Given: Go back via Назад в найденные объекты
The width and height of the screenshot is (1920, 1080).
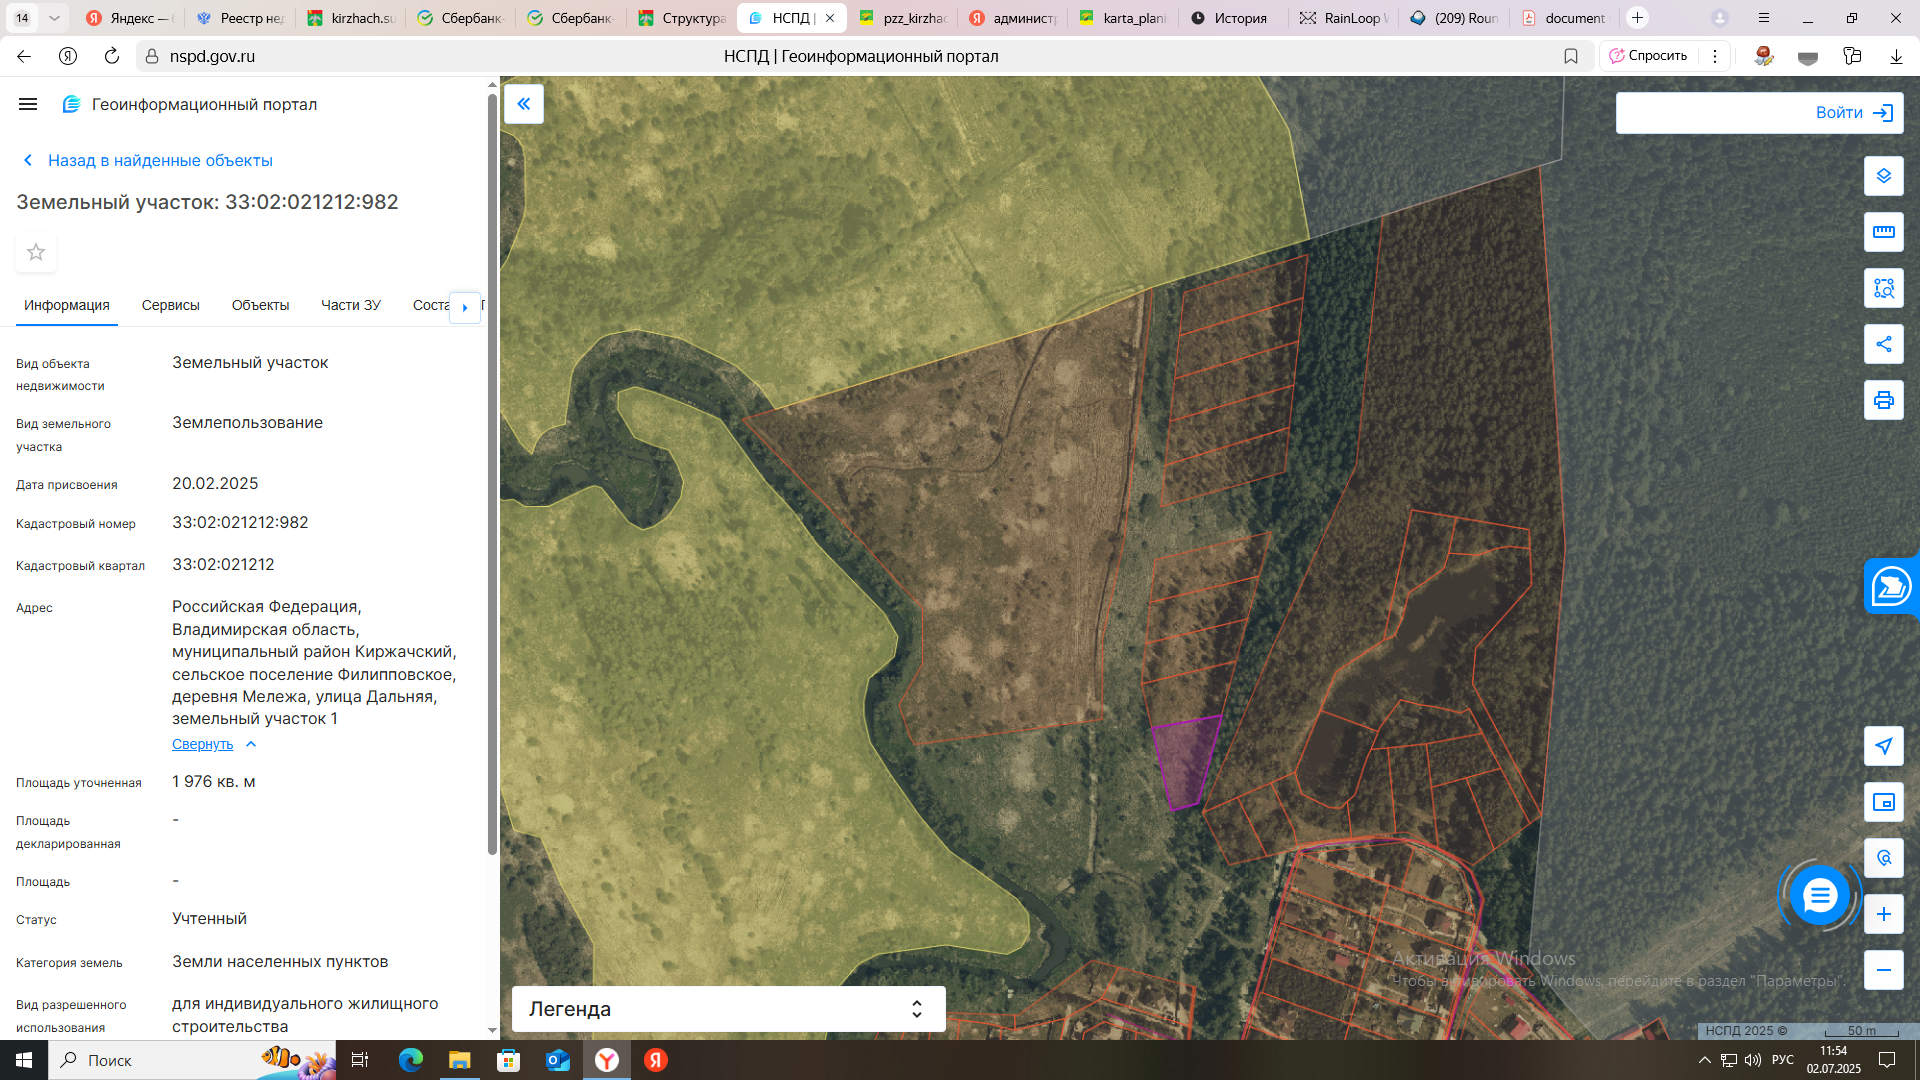Looking at the screenshot, I should pos(160,160).
